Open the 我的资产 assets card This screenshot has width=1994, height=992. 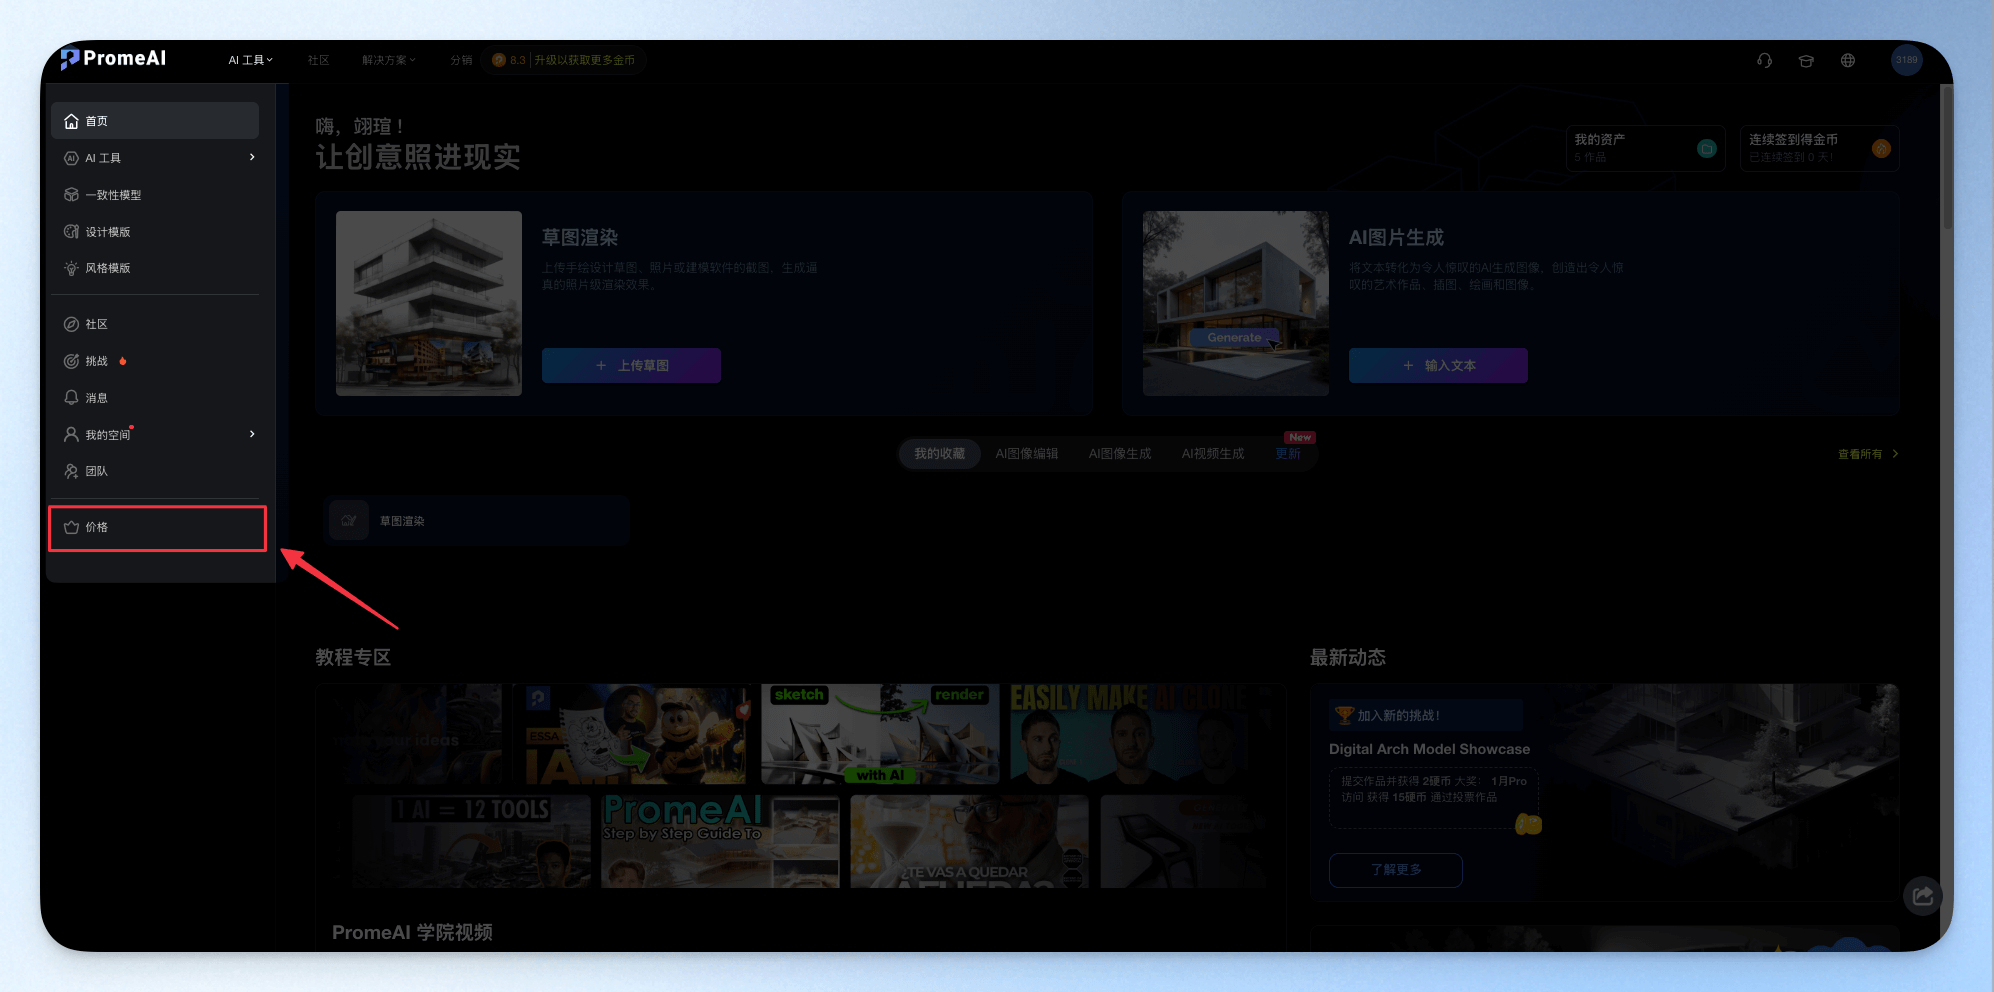[1645, 148]
